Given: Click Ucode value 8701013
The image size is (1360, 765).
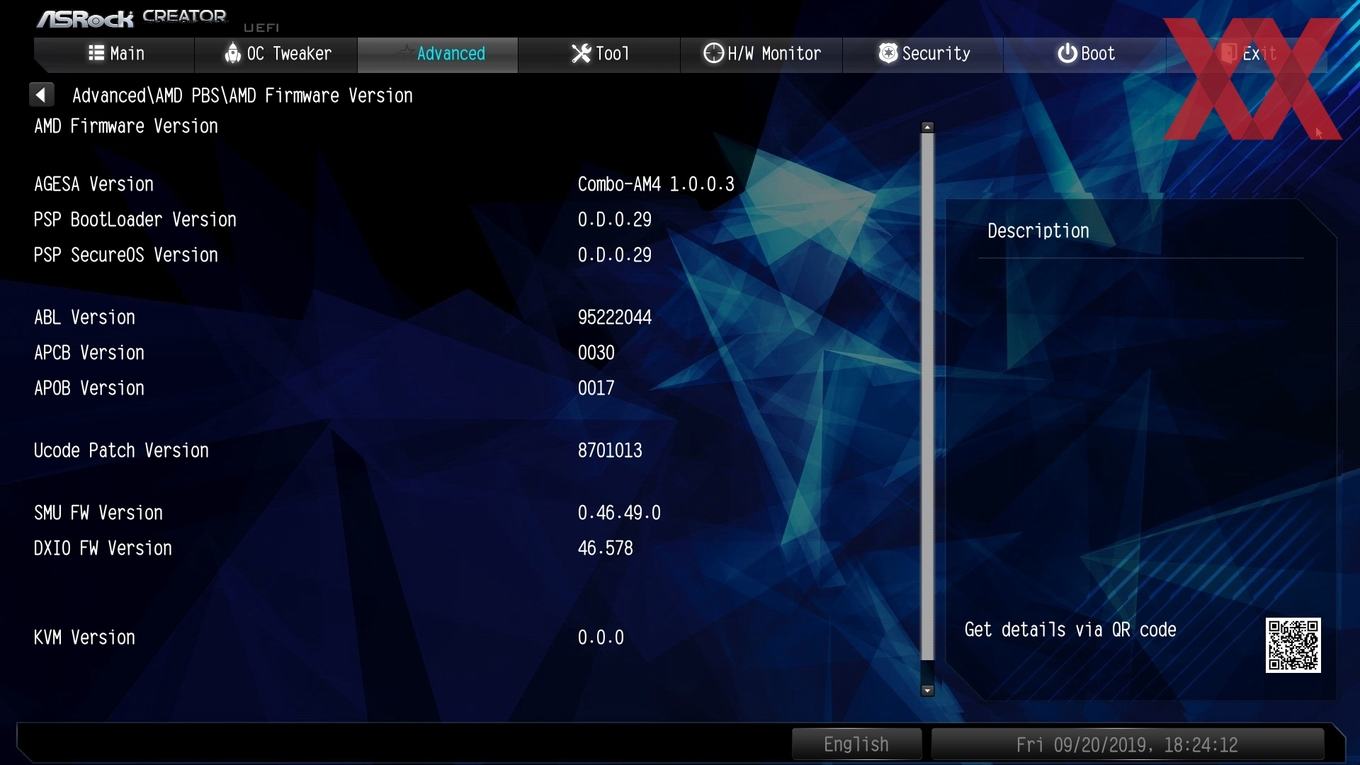Looking at the screenshot, I should (x=610, y=450).
